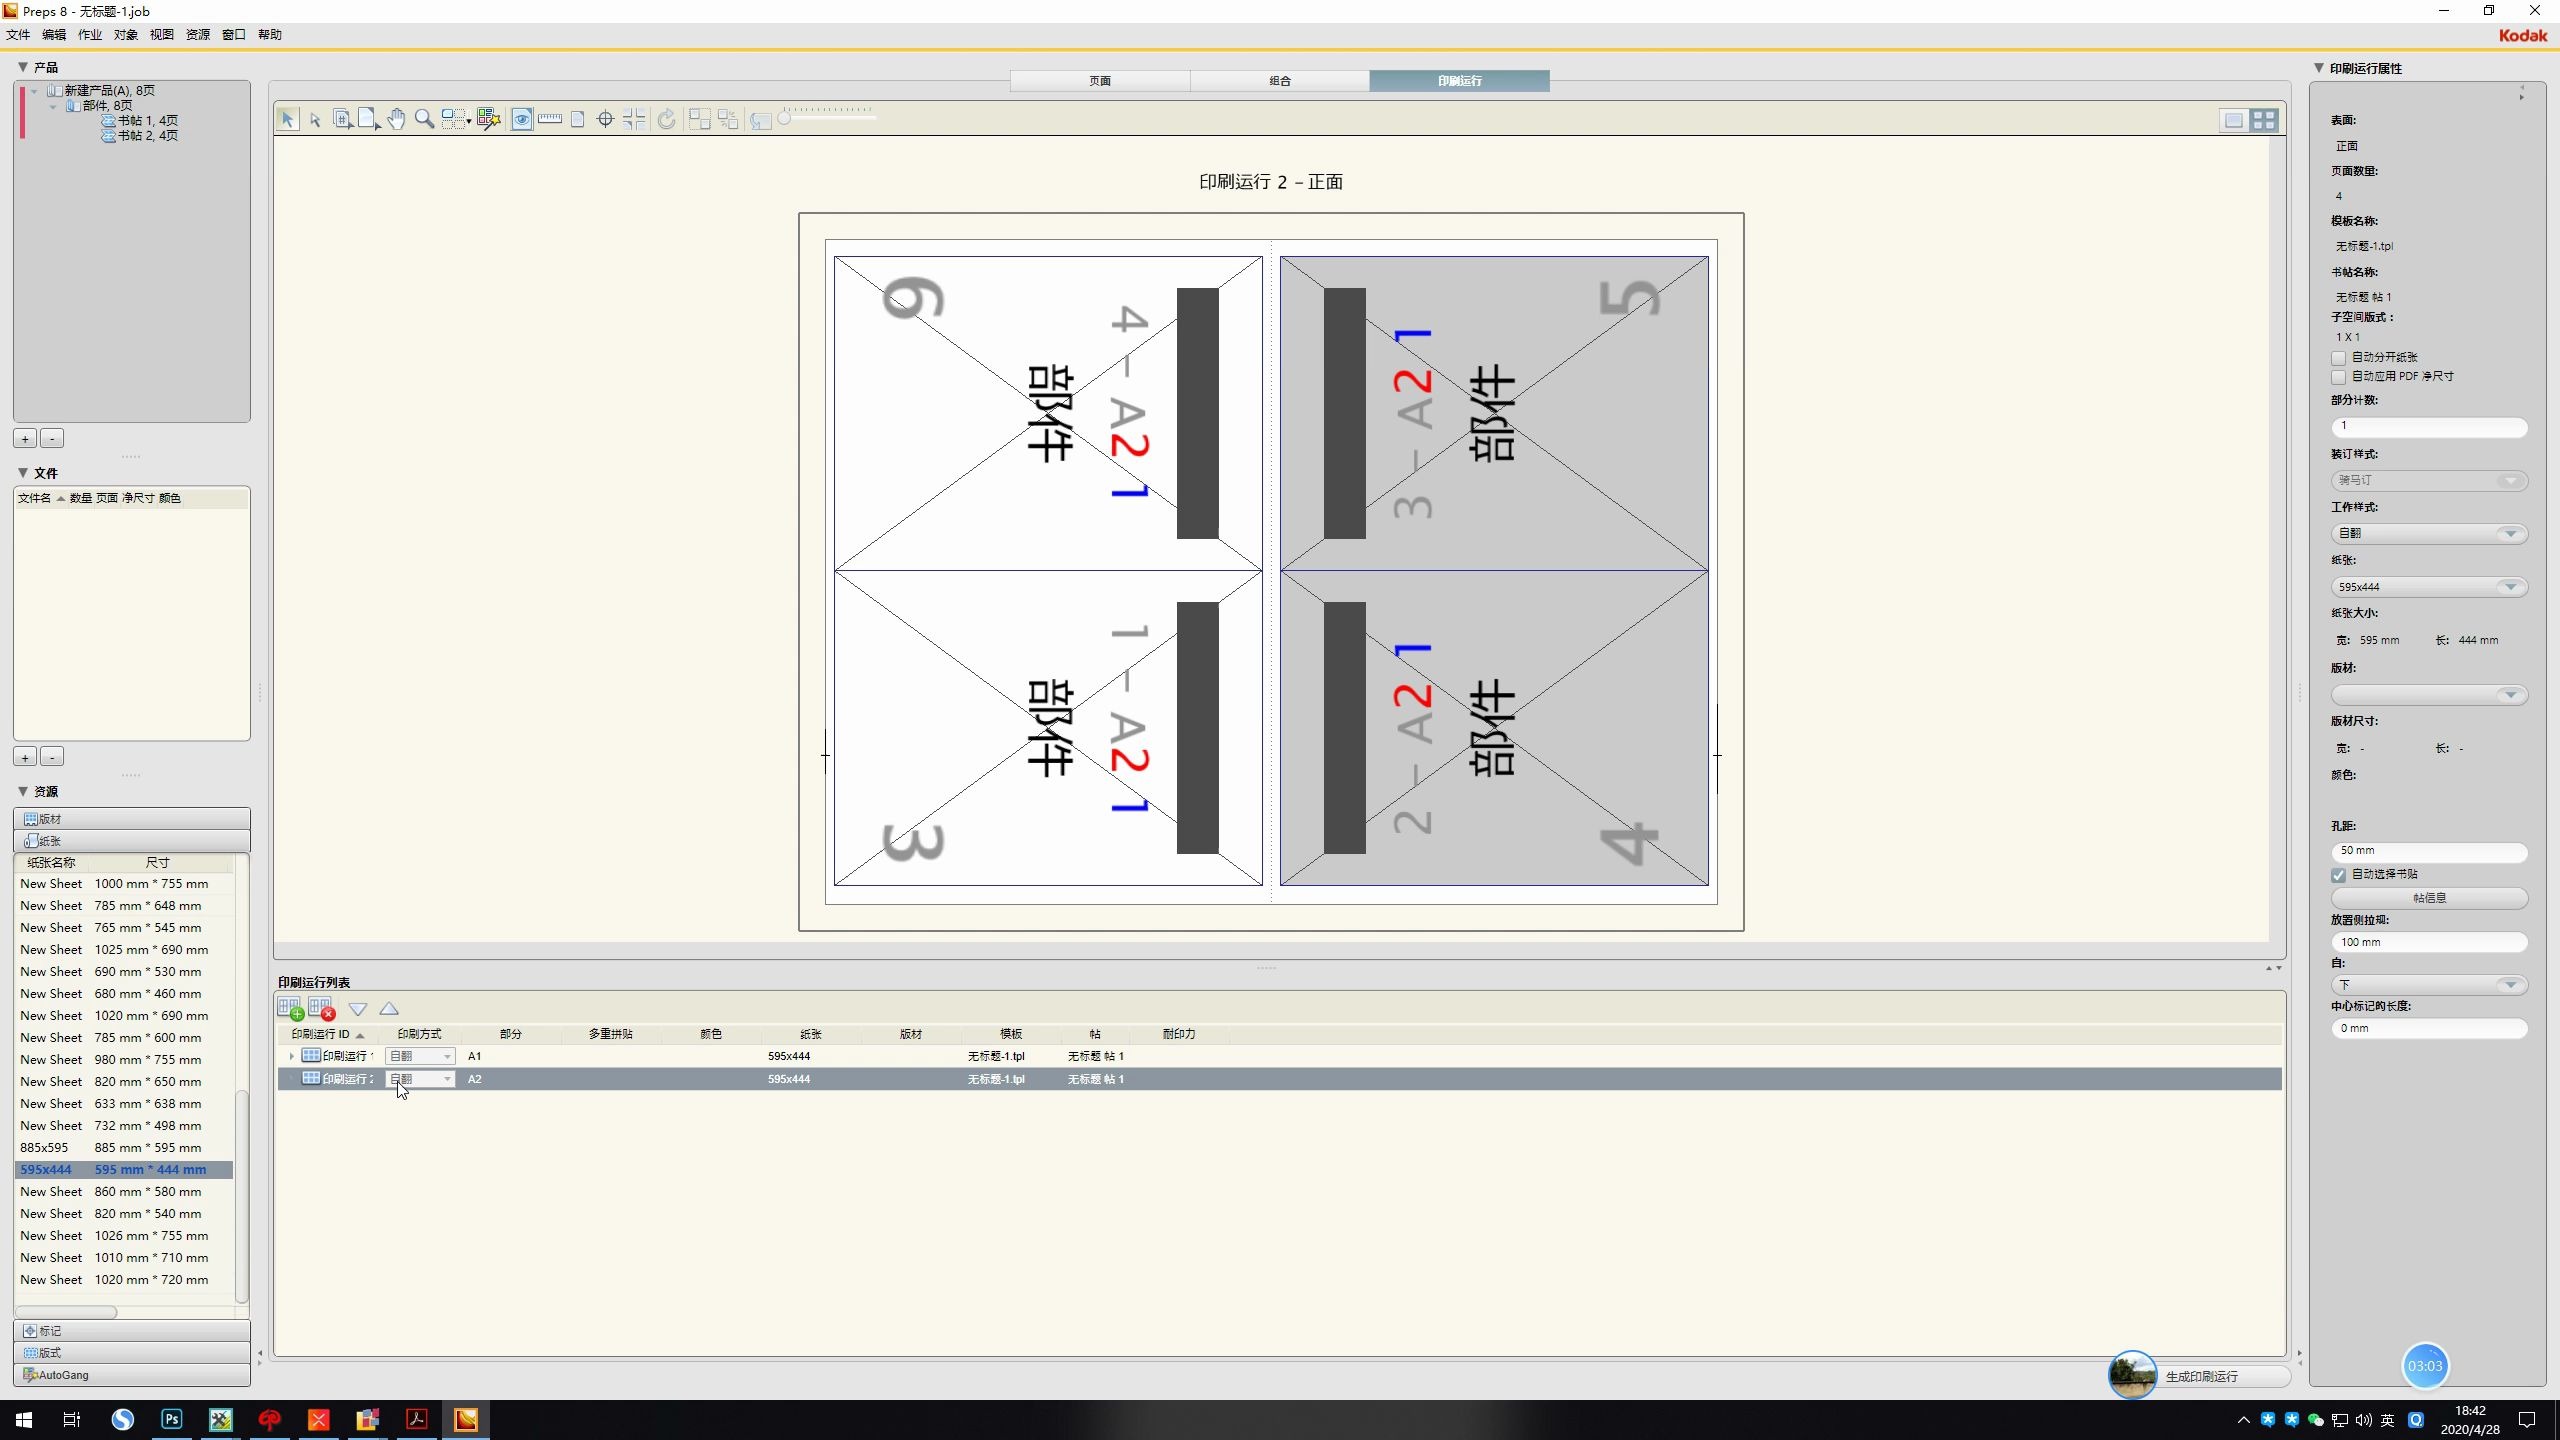Activate the magnifier zoom tool
The width and height of the screenshot is (2560, 1440).
click(x=424, y=120)
